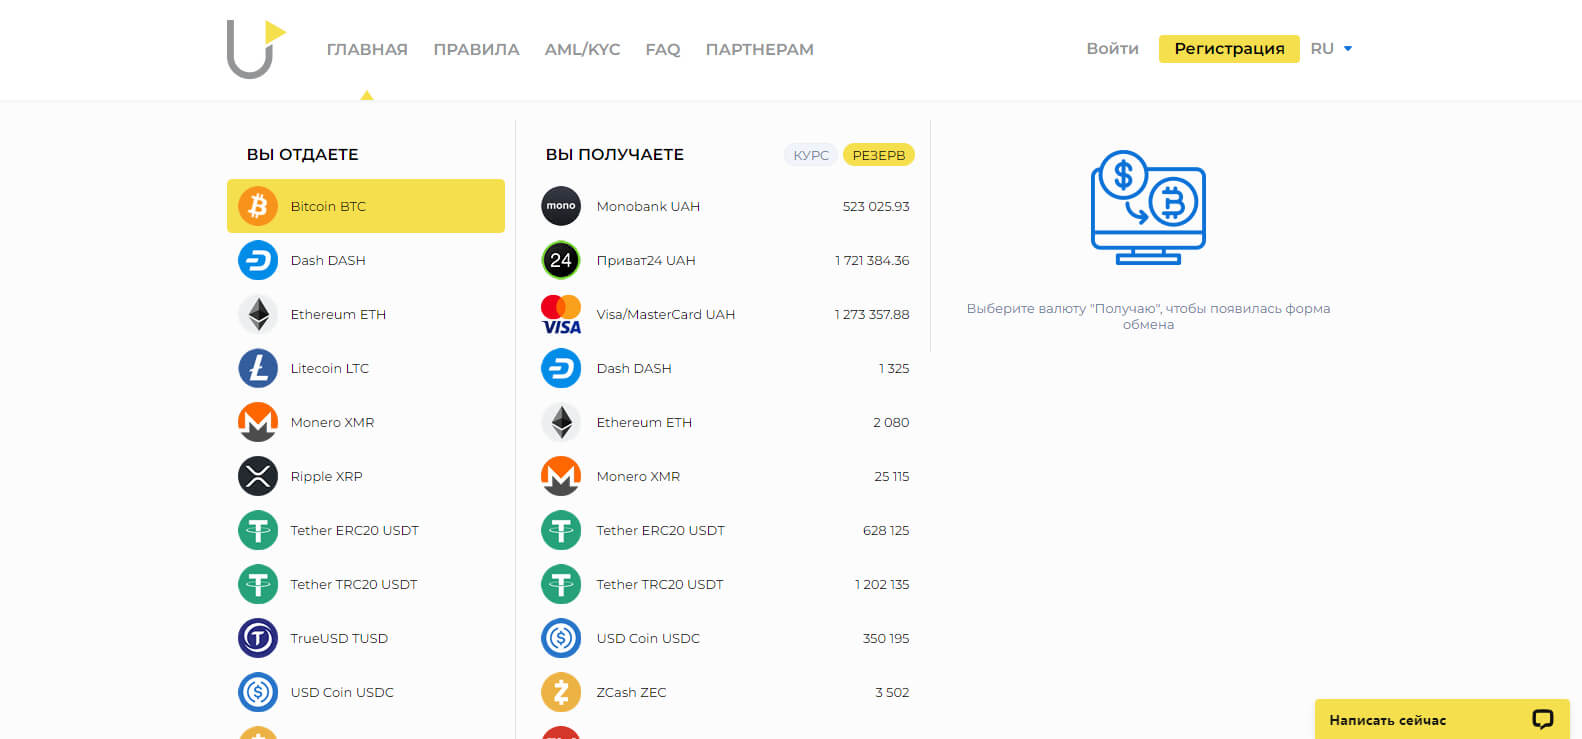Click the exchange illustration with dollar and bitcoin
1582x739 pixels.
1148,207
